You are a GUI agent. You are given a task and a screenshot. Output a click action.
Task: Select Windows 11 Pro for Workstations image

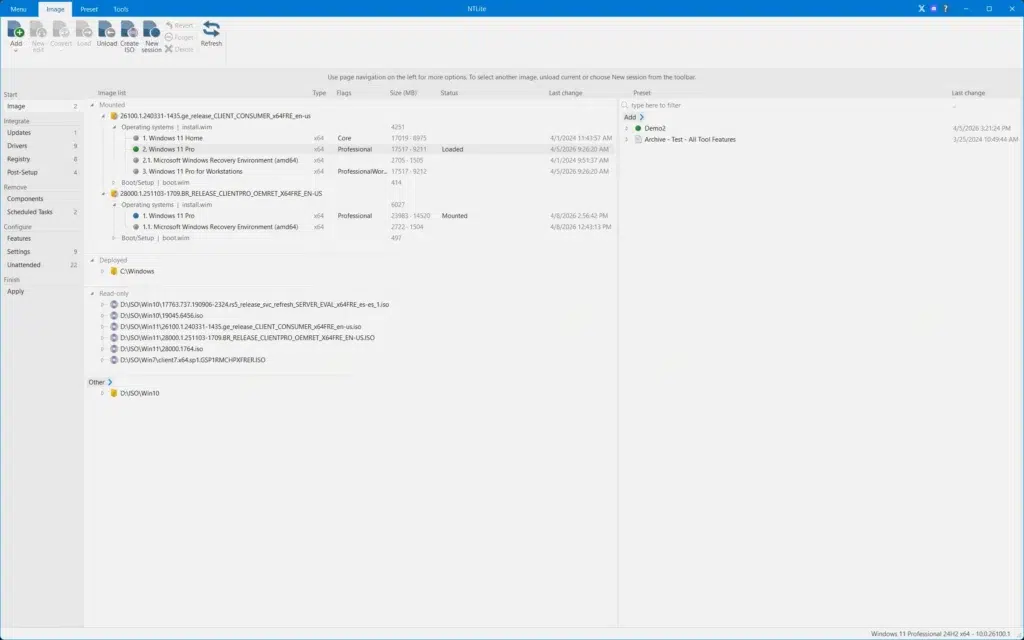click(x=192, y=171)
